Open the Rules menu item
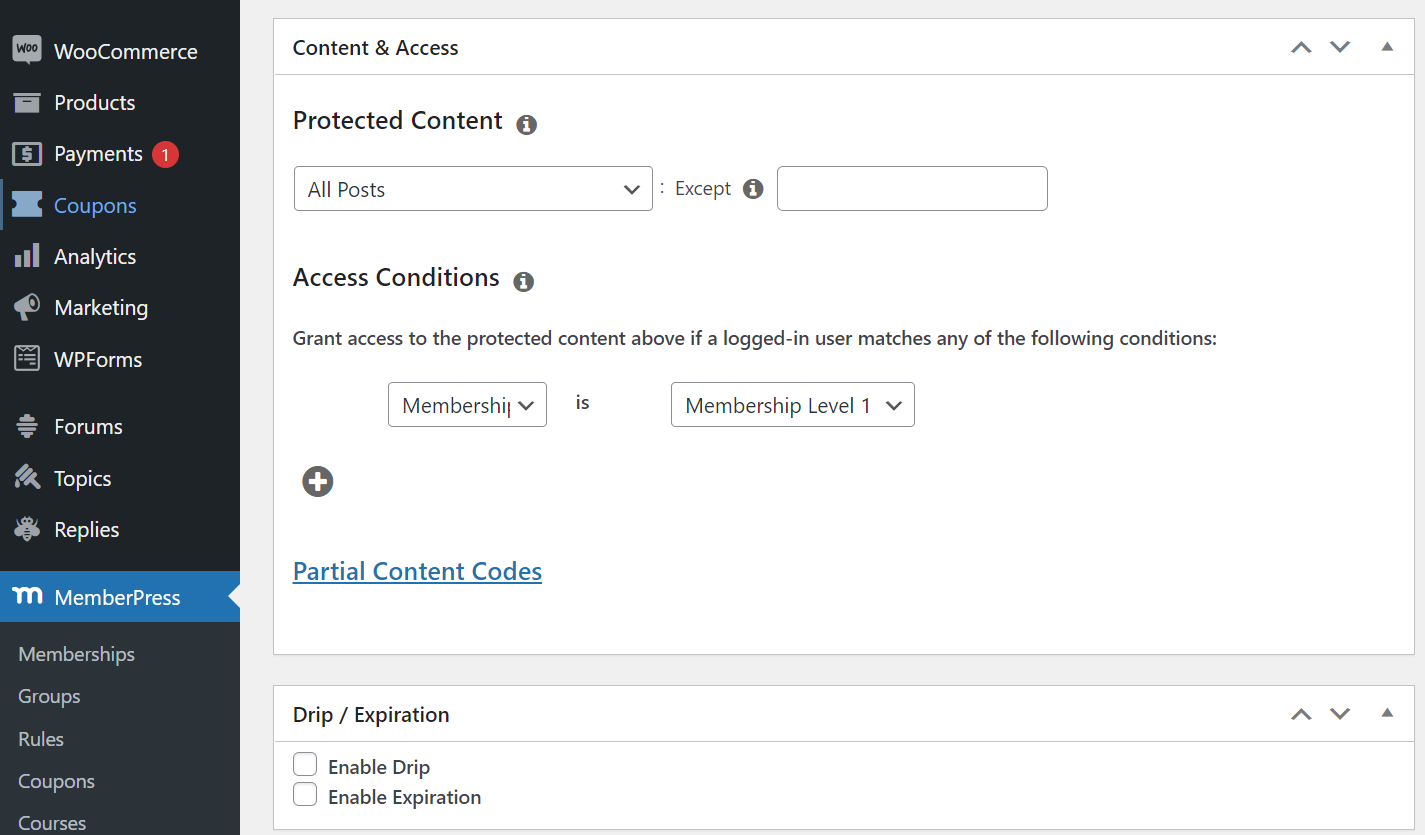Viewport: 1425px width, 835px height. point(40,739)
